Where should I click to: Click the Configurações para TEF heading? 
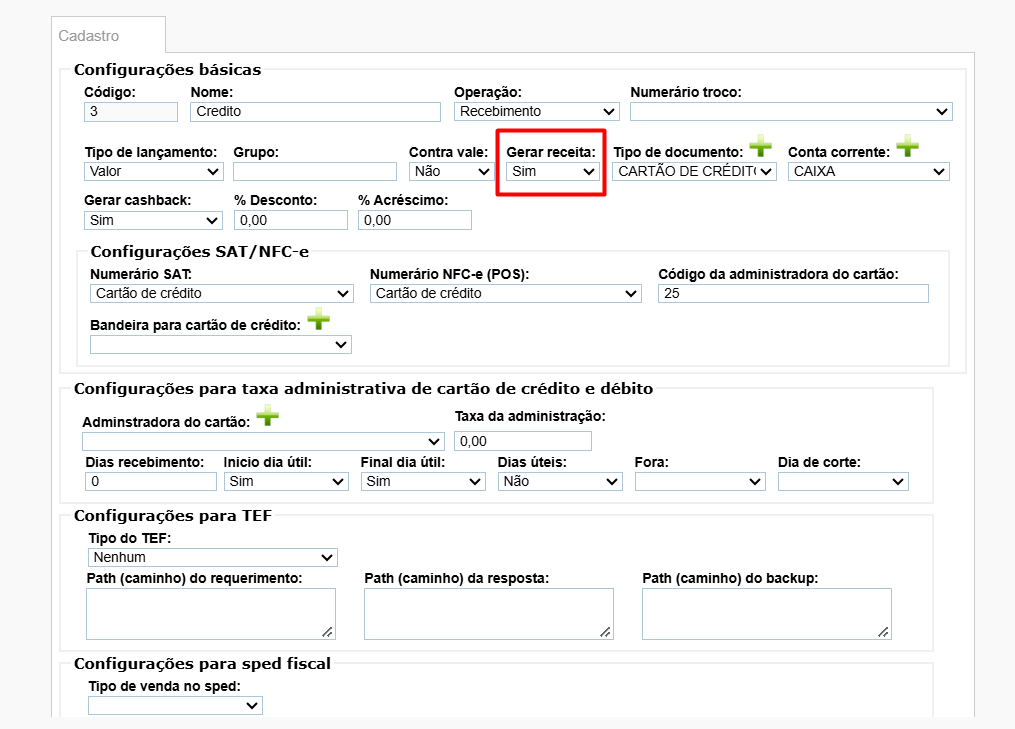tap(173, 516)
